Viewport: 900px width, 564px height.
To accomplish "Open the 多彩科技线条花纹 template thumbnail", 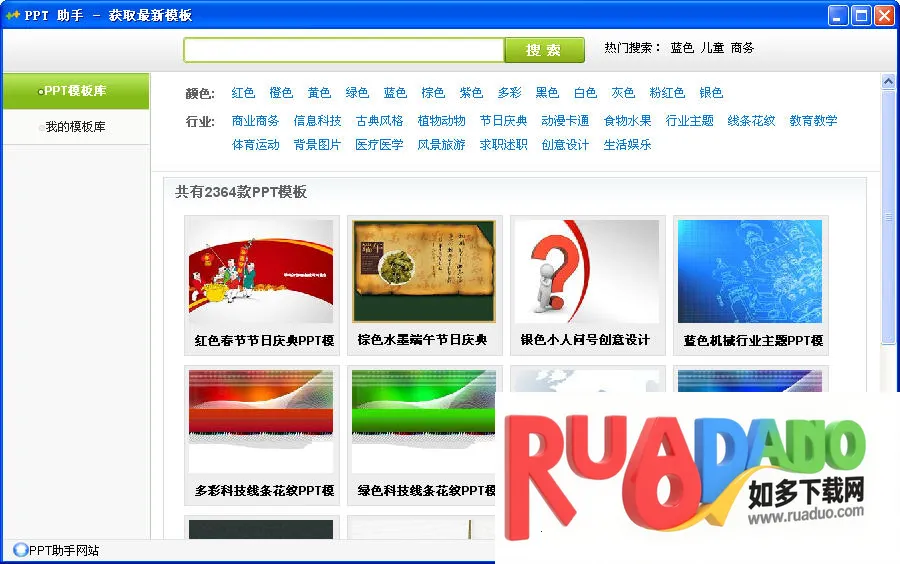I will (x=261, y=420).
